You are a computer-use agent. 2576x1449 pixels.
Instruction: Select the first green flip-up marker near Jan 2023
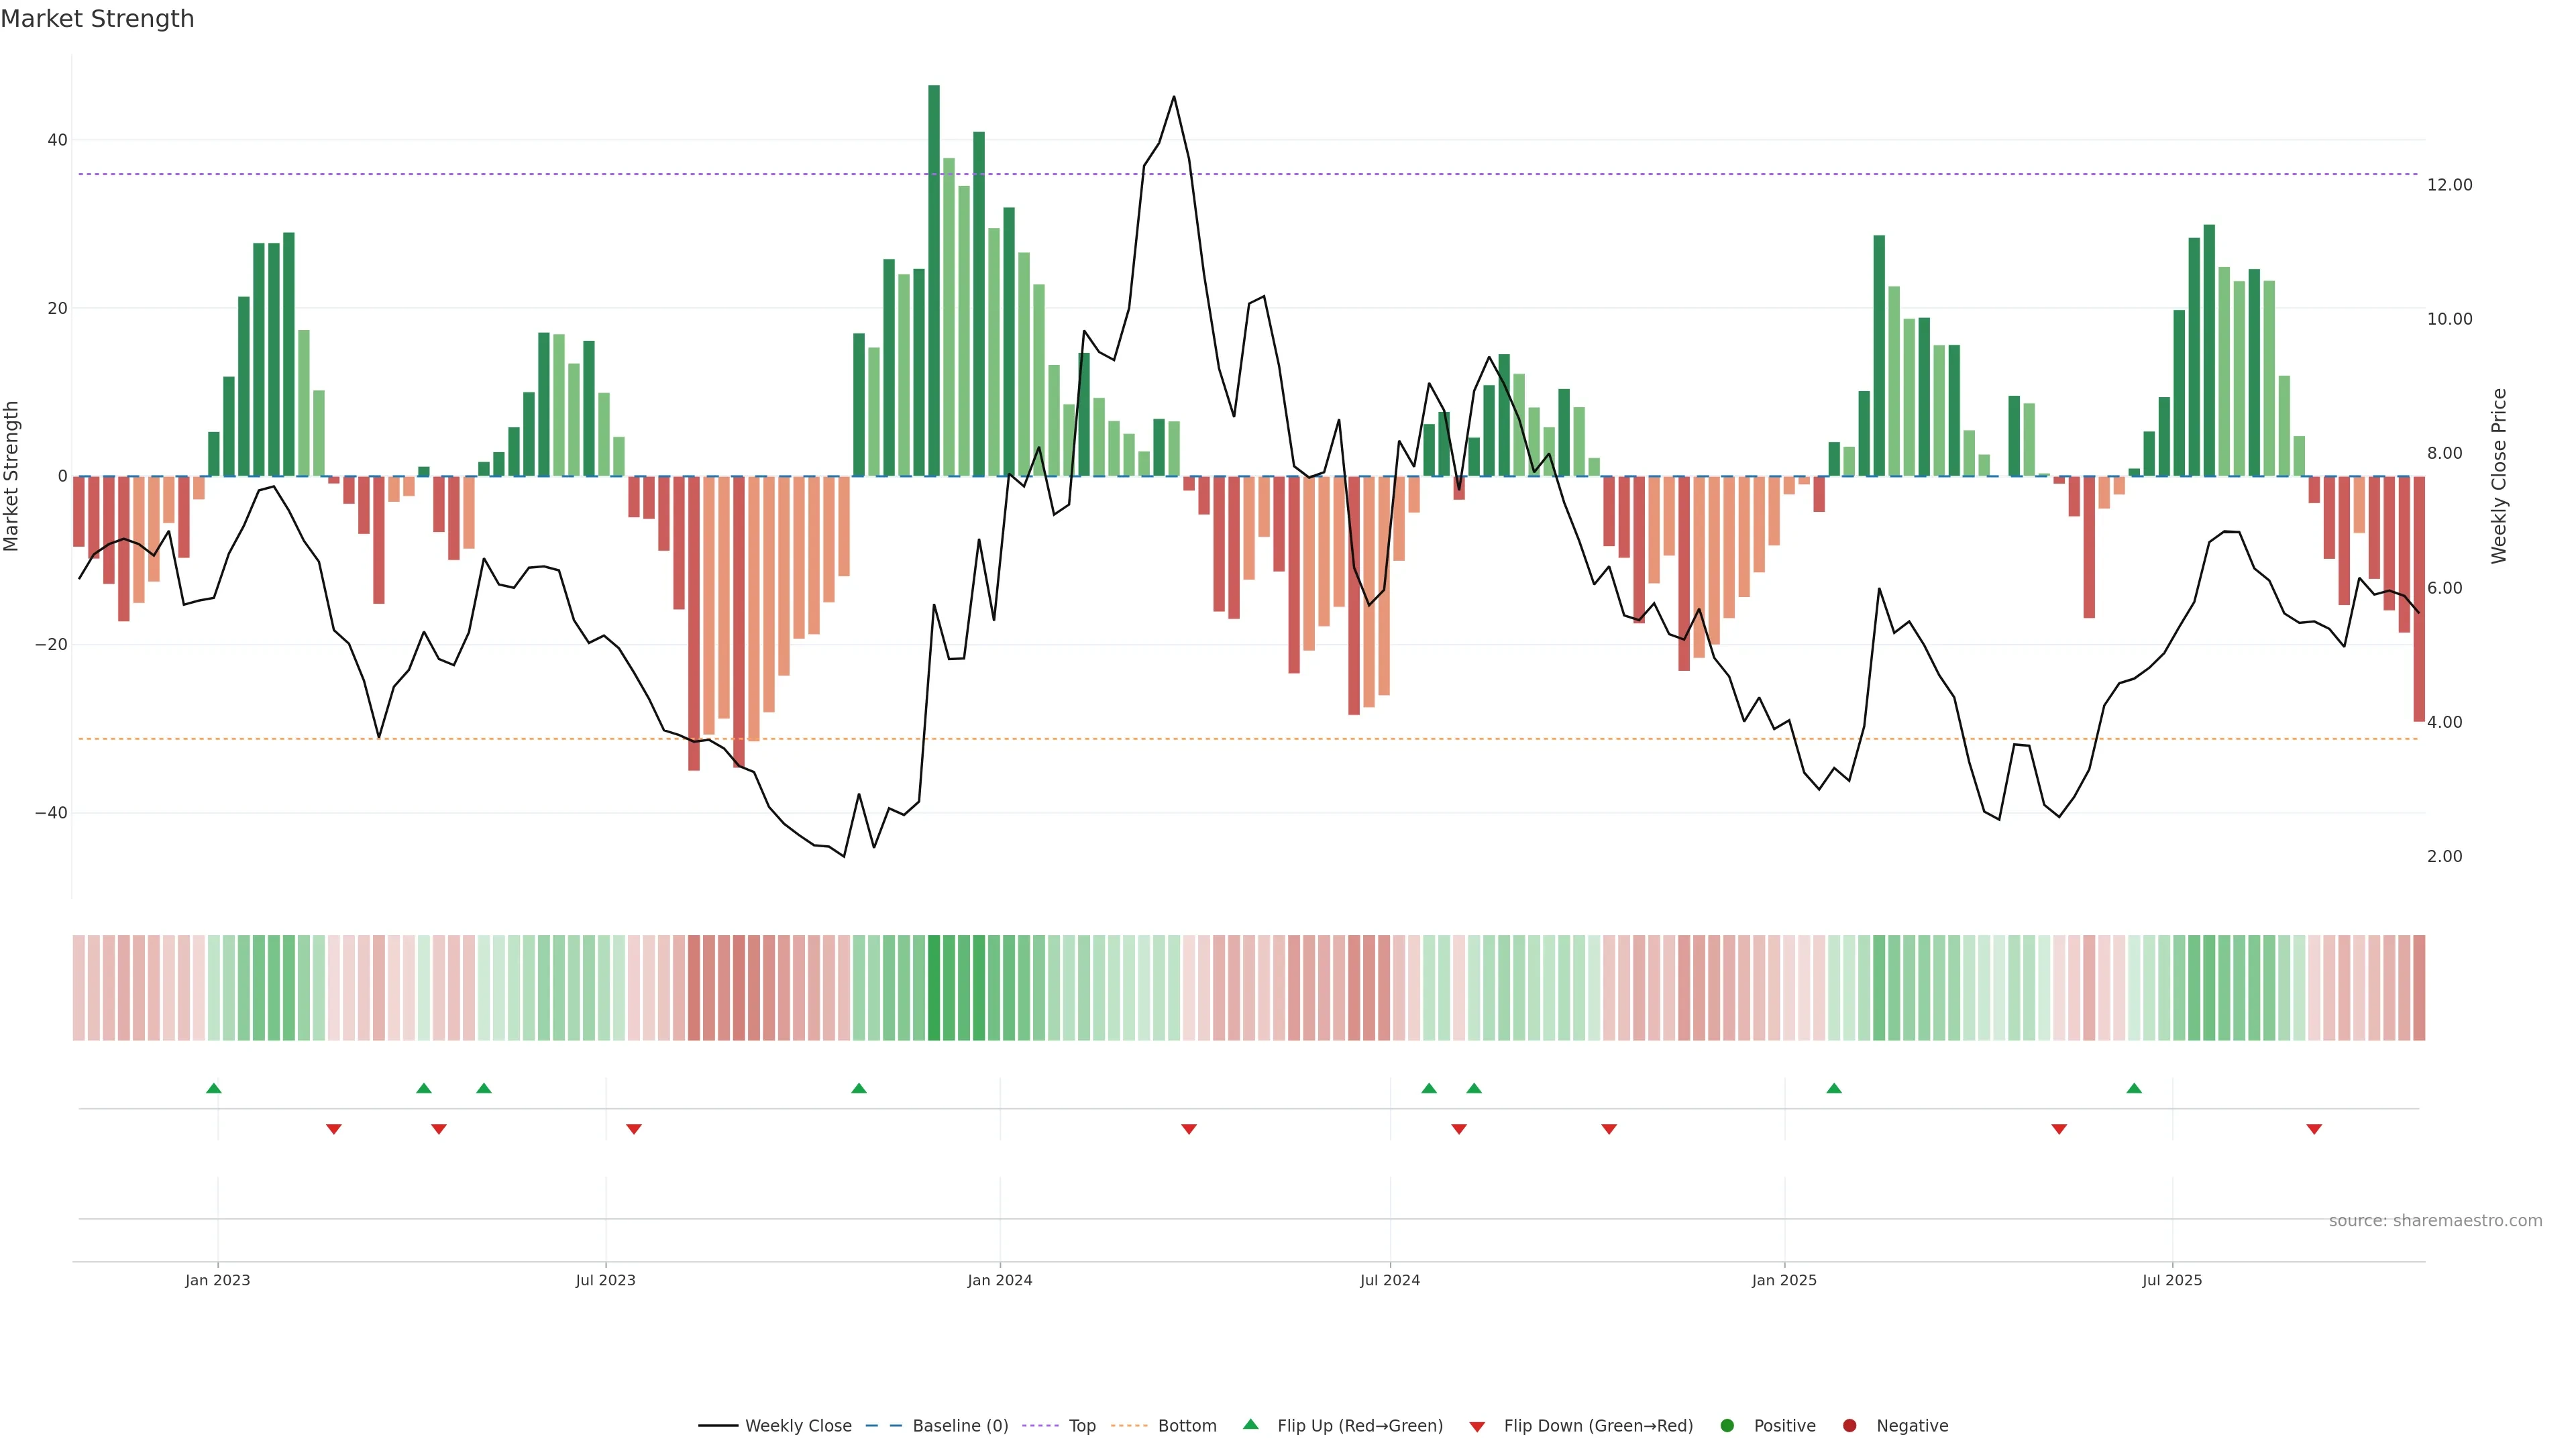(x=213, y=1088)
